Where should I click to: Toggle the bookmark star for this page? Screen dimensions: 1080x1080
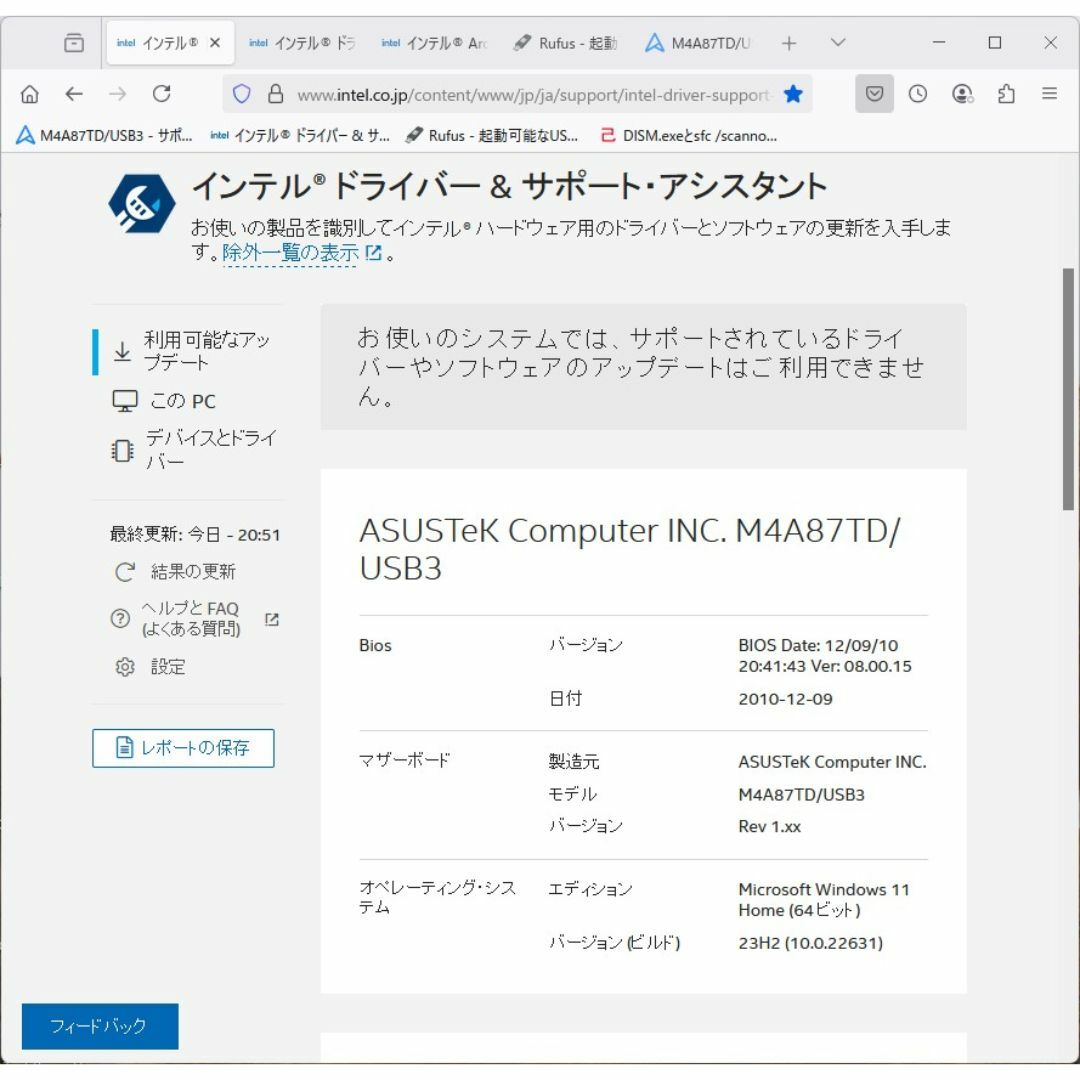pos(793,94)
